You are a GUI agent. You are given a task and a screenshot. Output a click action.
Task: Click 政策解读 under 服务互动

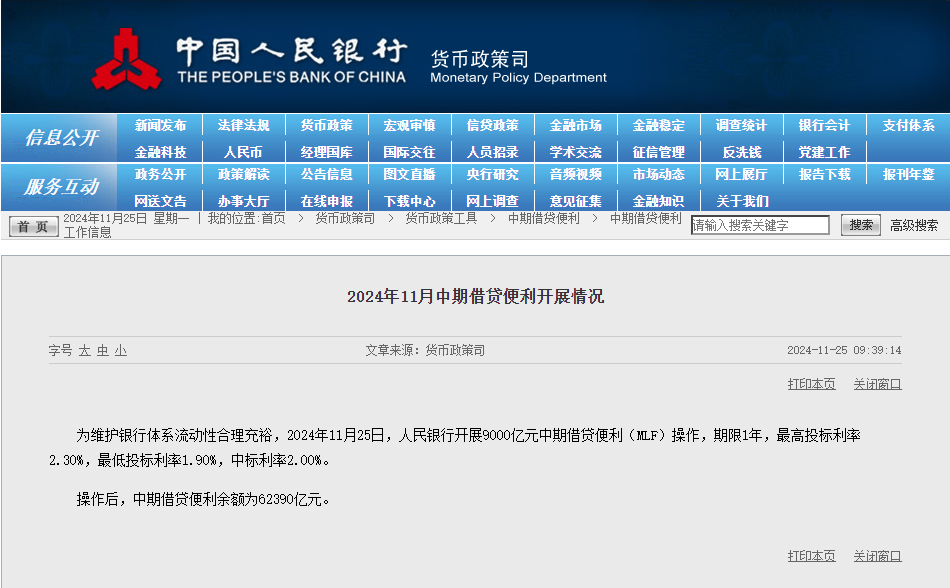pyautogui.click(x=243, y=175)
